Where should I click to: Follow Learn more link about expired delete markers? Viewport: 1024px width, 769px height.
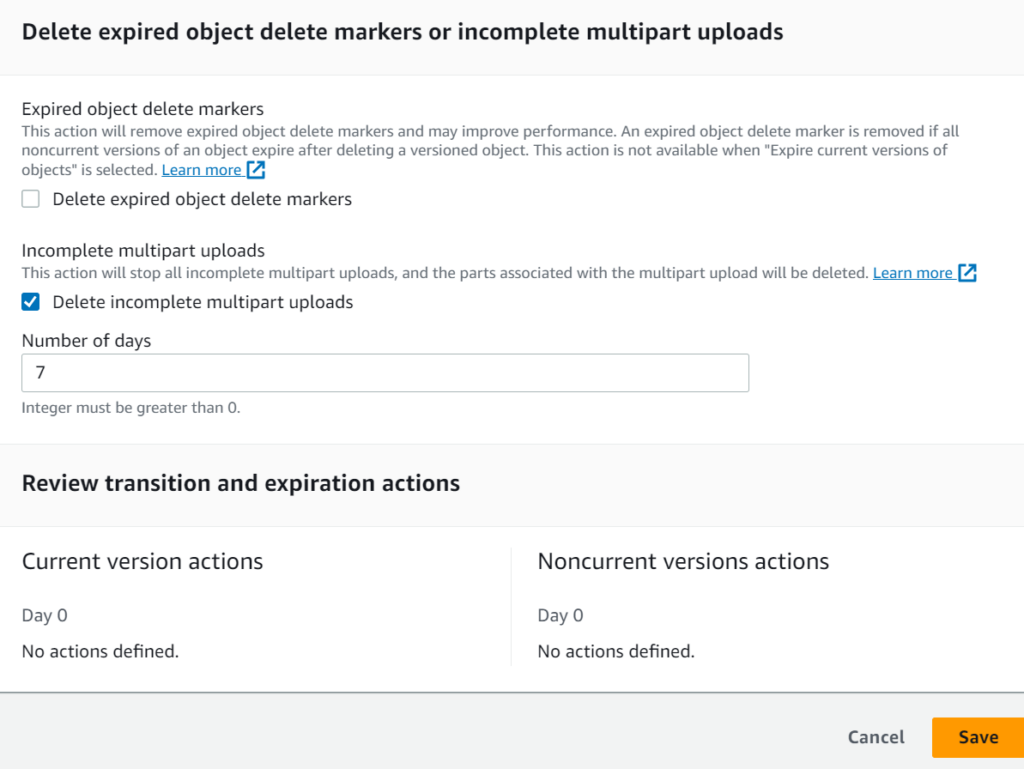click(x=201, y=170)
